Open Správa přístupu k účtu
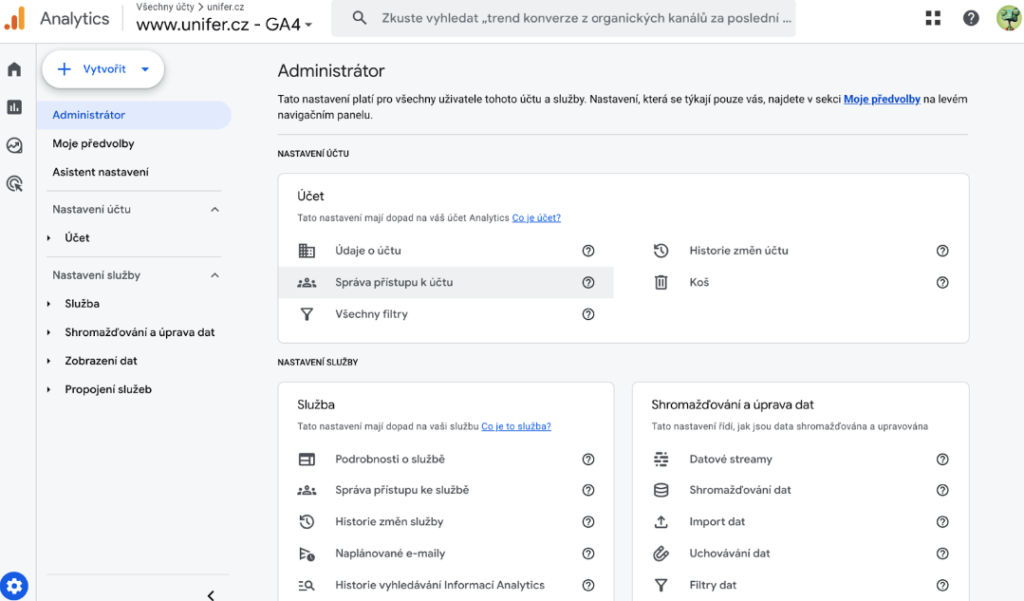The image size is (1024, 601). click(x=393, y=283)
